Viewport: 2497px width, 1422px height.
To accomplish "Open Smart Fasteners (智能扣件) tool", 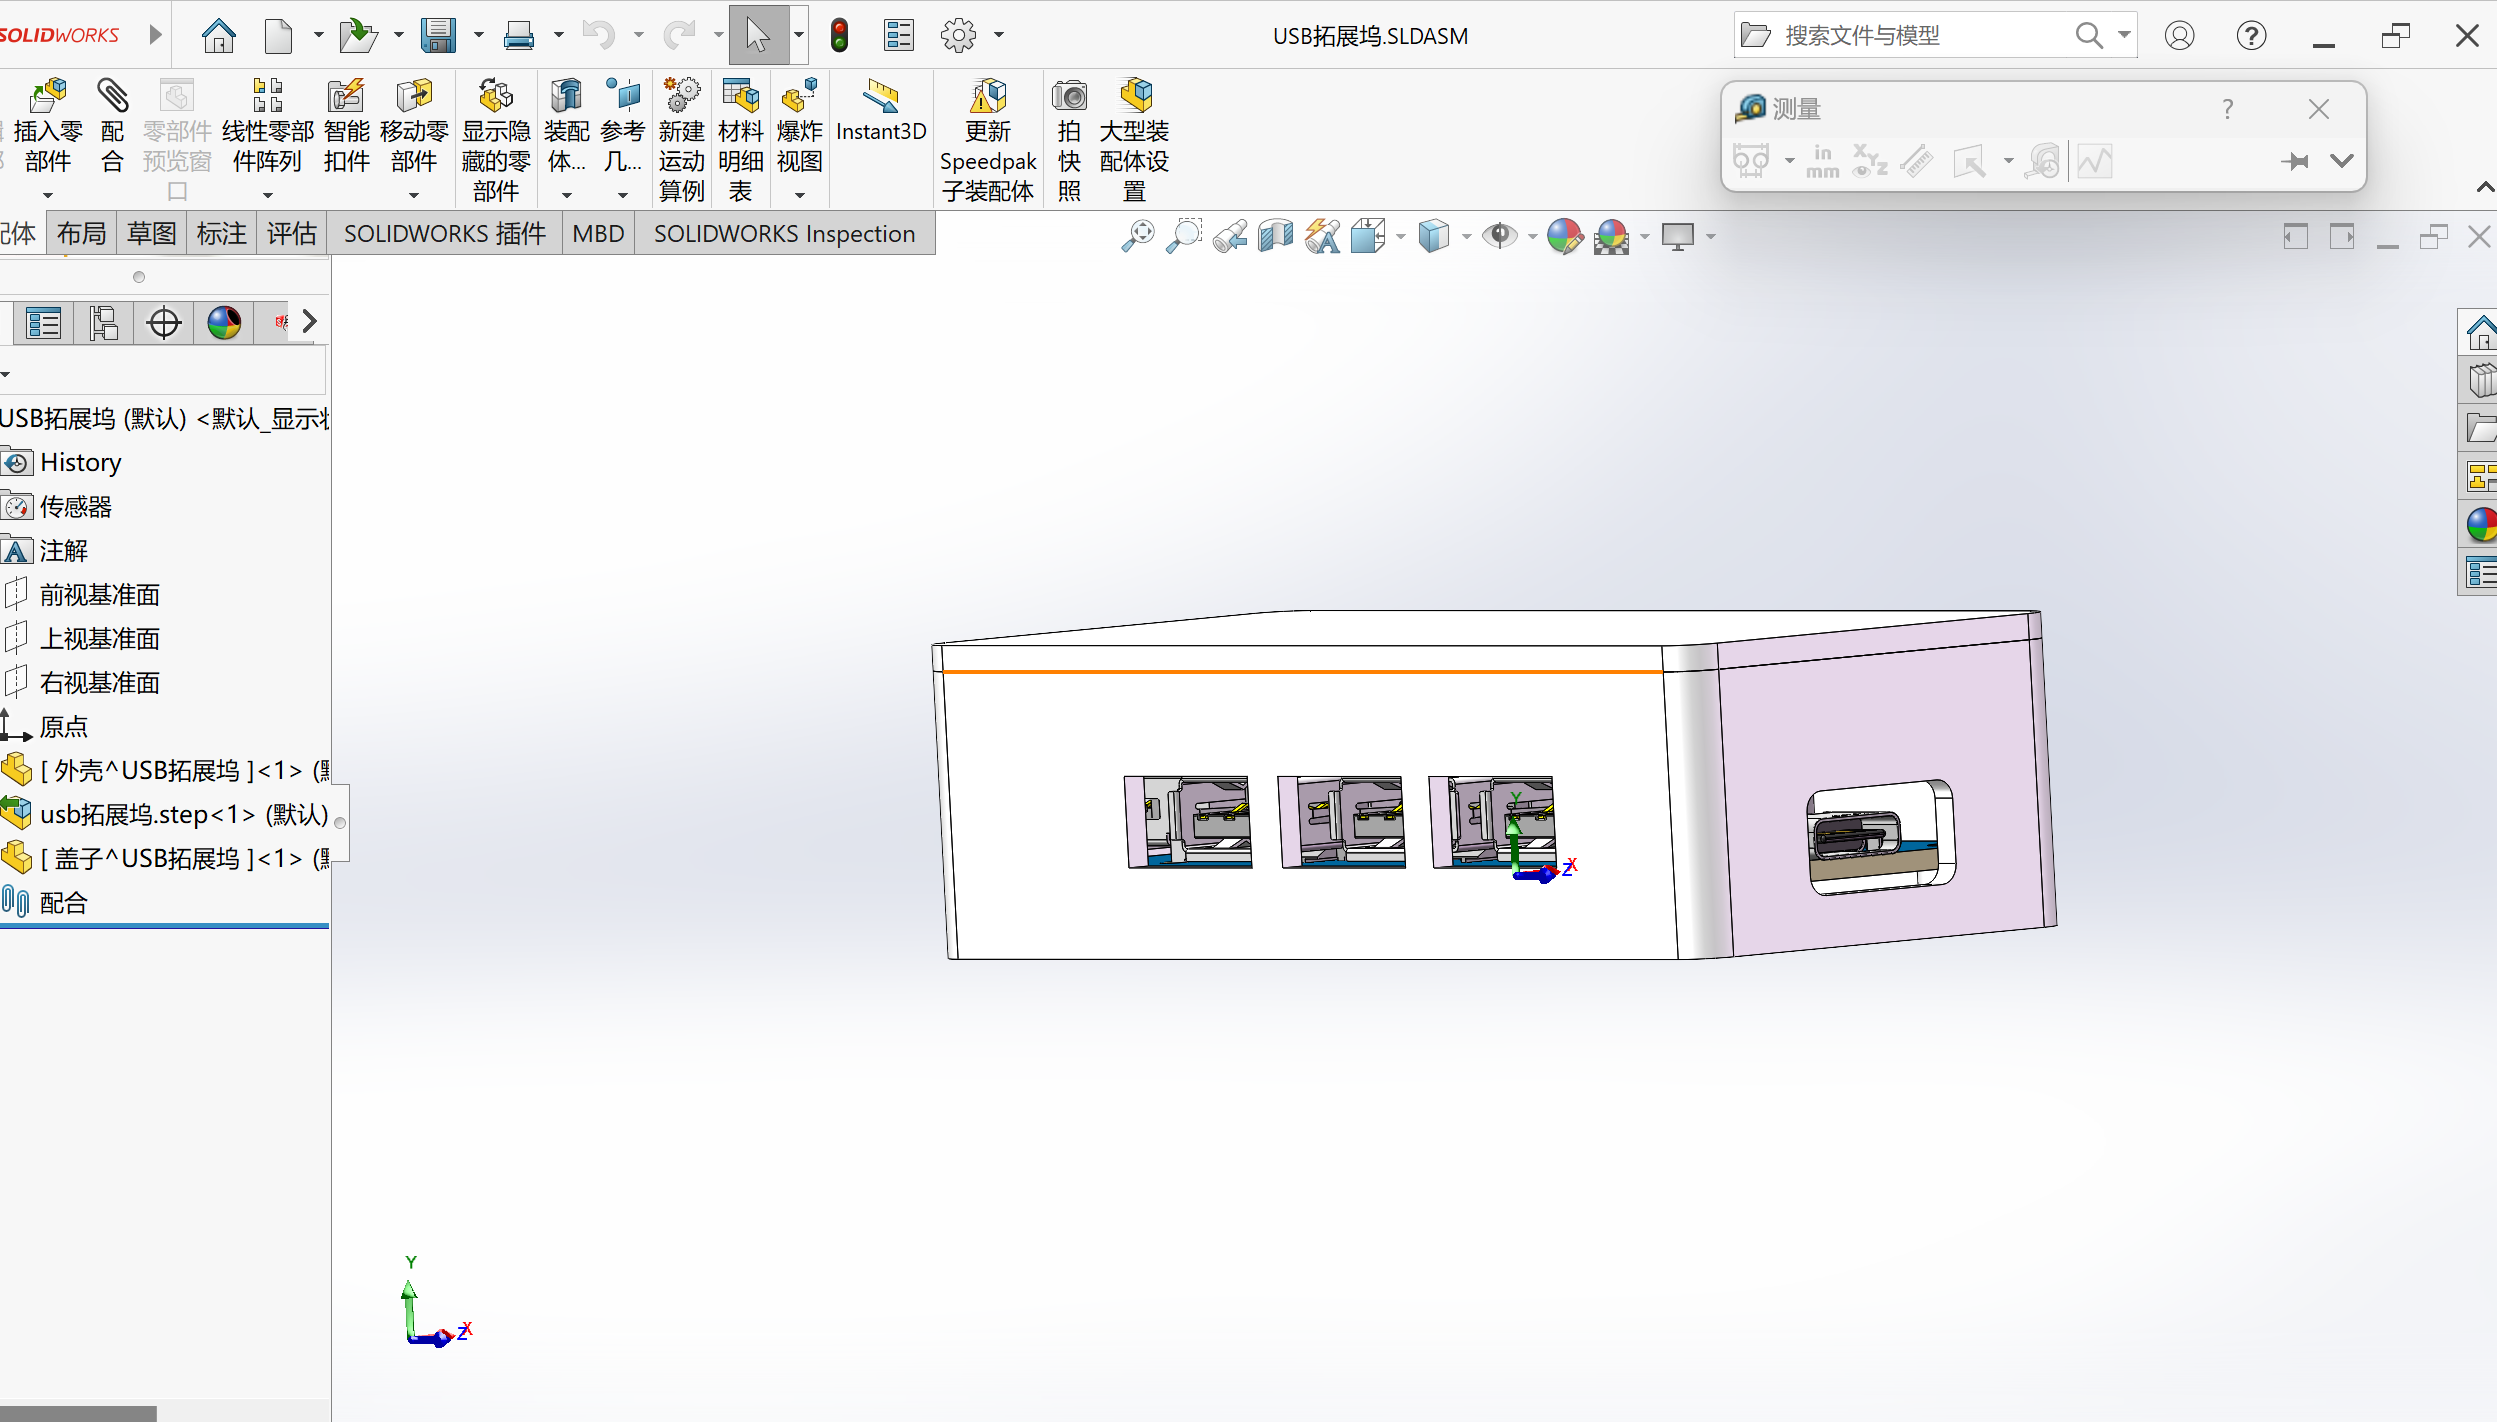I will (346, 97).
